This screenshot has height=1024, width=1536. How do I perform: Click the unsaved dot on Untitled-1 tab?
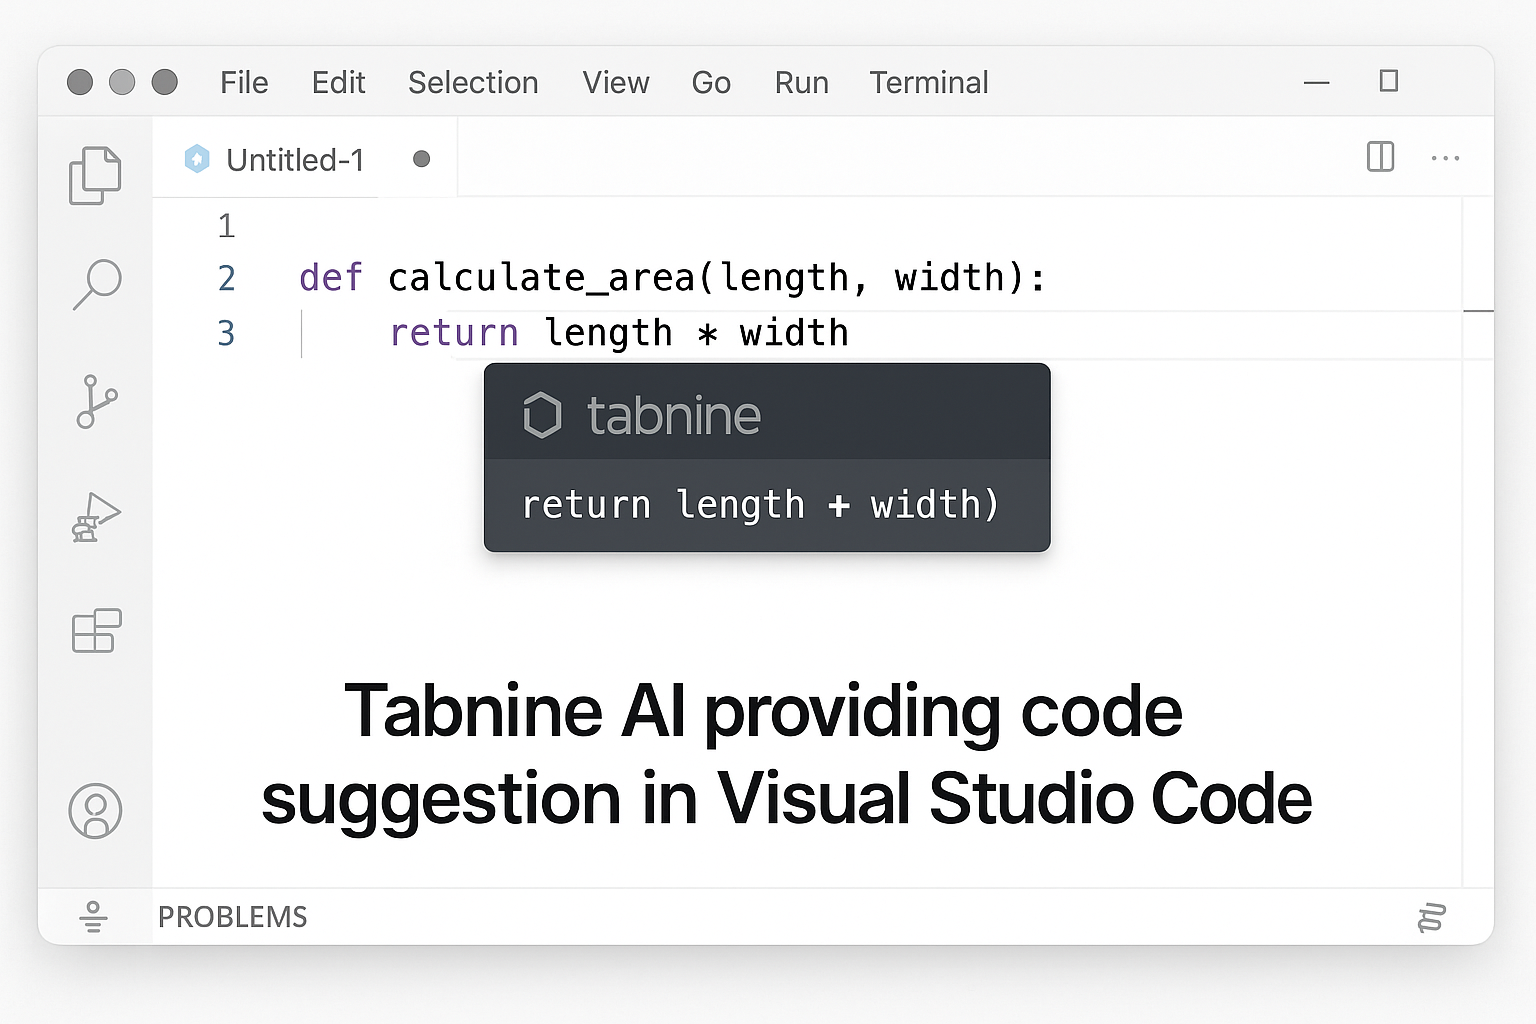pyautogui.click(x=421, y=159)
